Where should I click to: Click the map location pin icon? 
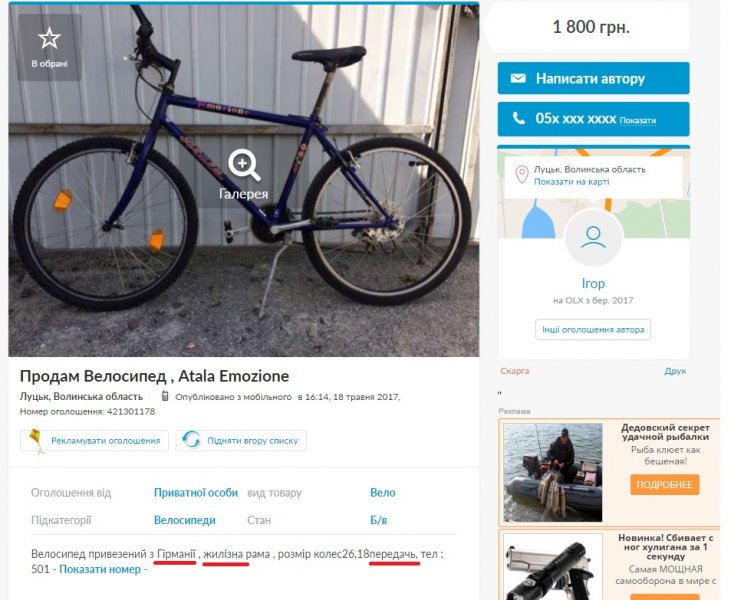(x=521, y=175)
